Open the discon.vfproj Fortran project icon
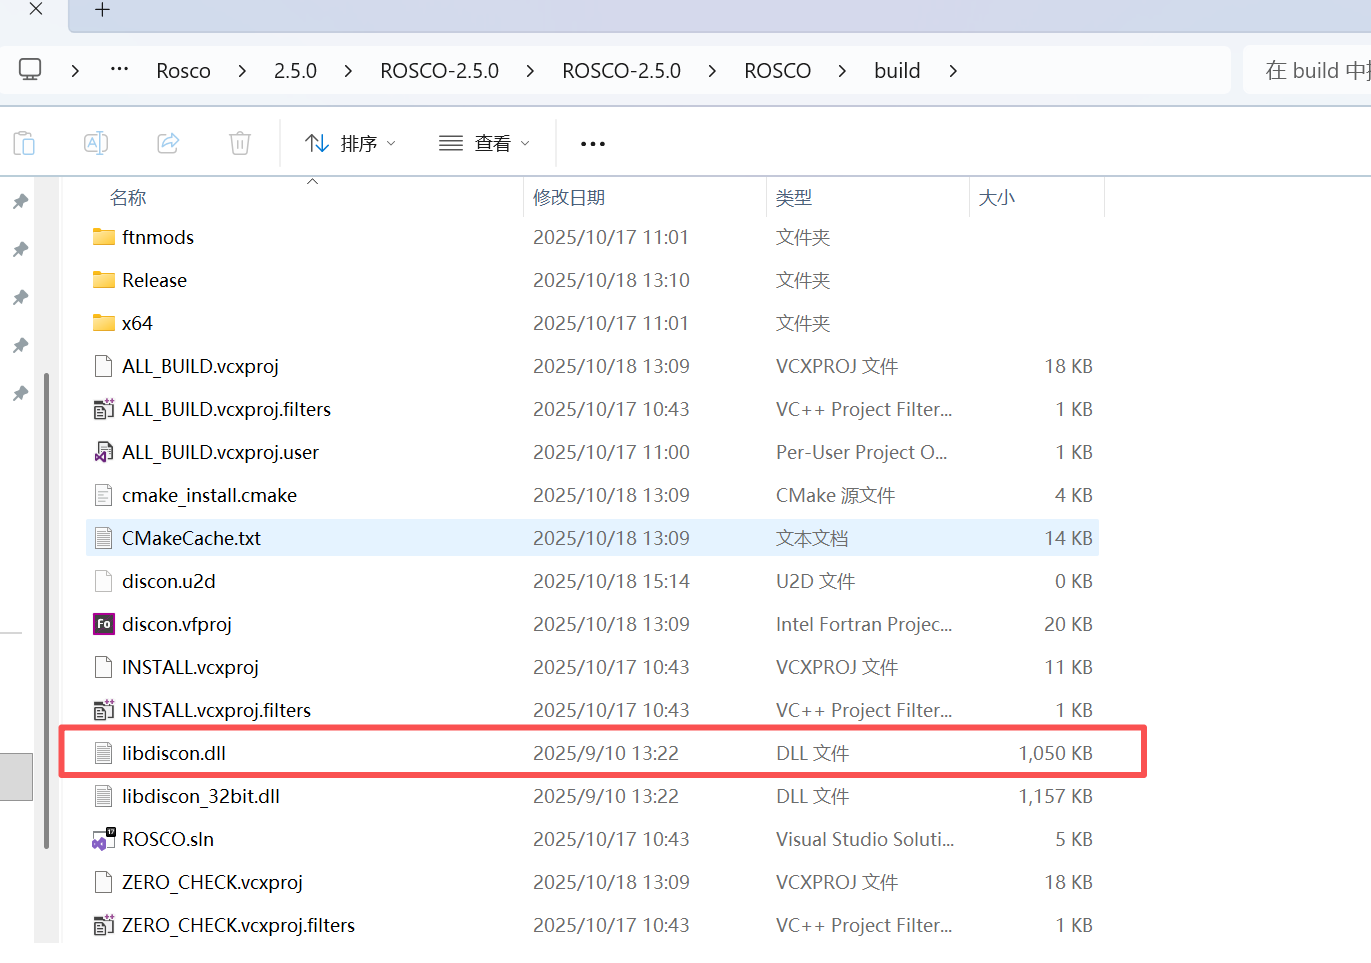 tap(104, 623)
